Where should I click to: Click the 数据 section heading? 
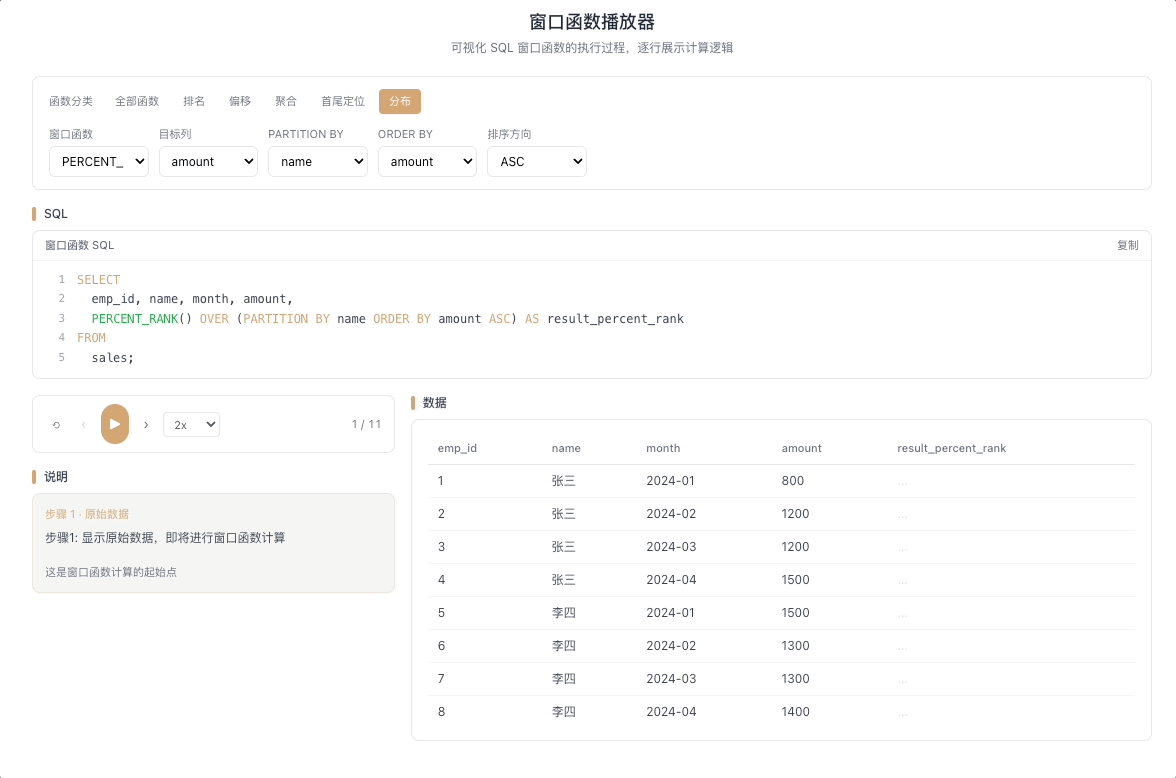point(435,403)
